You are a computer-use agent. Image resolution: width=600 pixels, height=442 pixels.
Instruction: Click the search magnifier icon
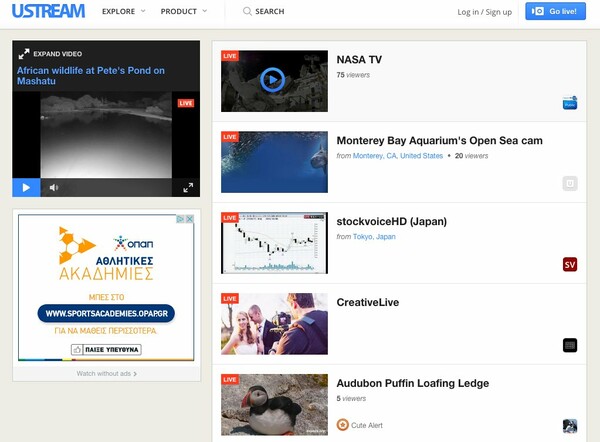(247, 11)
